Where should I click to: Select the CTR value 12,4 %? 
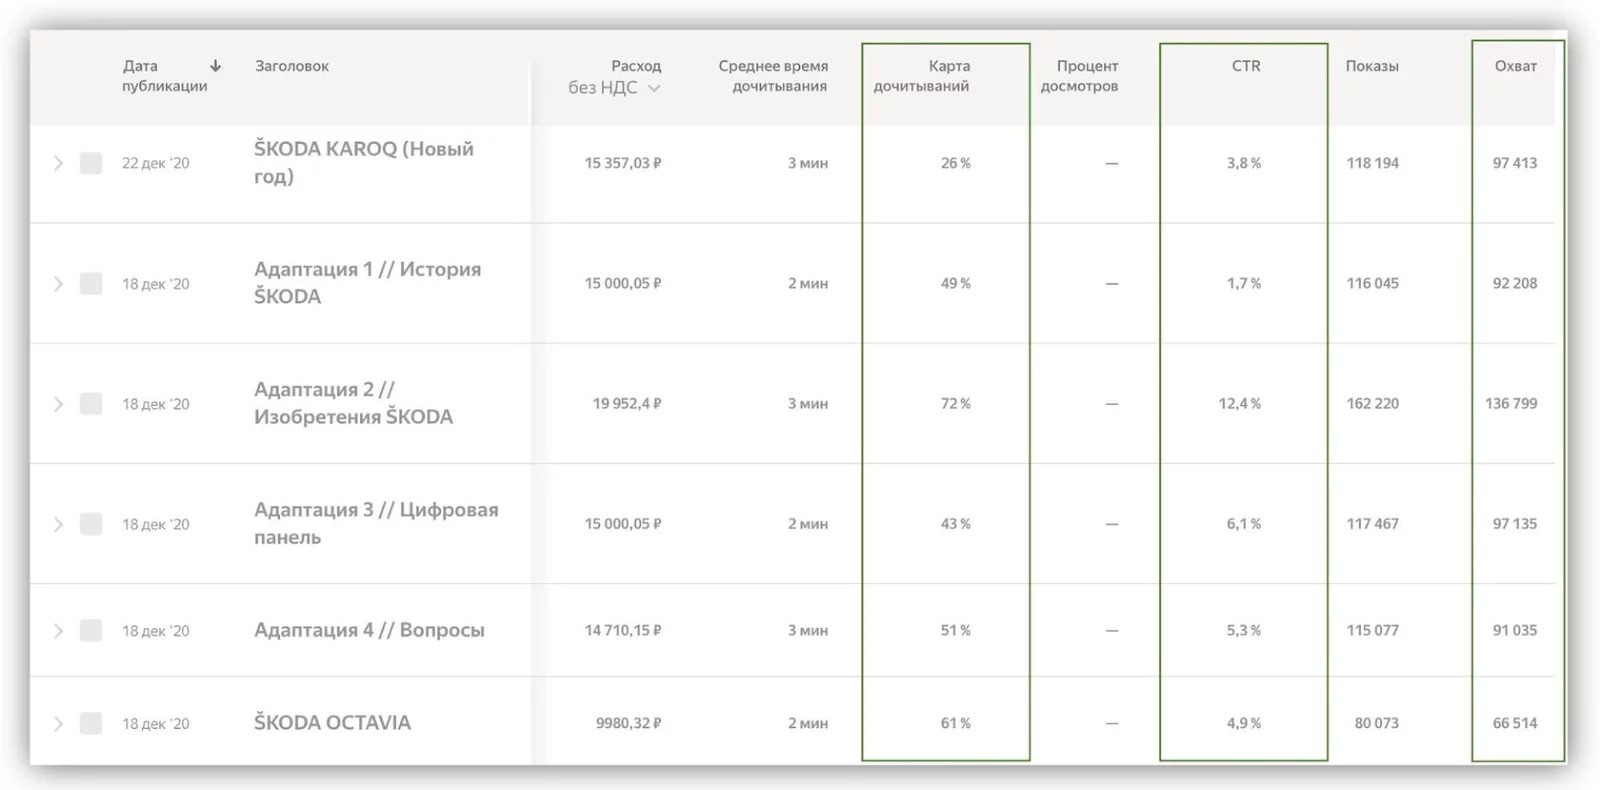1240,404
